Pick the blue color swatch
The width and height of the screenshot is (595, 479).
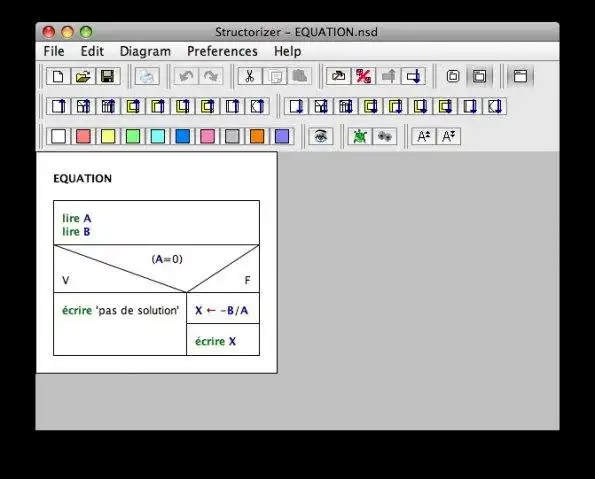coord(183,136)
